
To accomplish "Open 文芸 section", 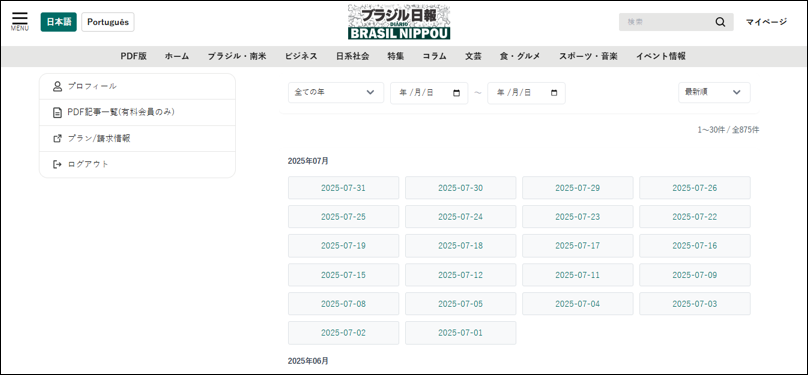I will pyautogui.click(x=473, y=57).
